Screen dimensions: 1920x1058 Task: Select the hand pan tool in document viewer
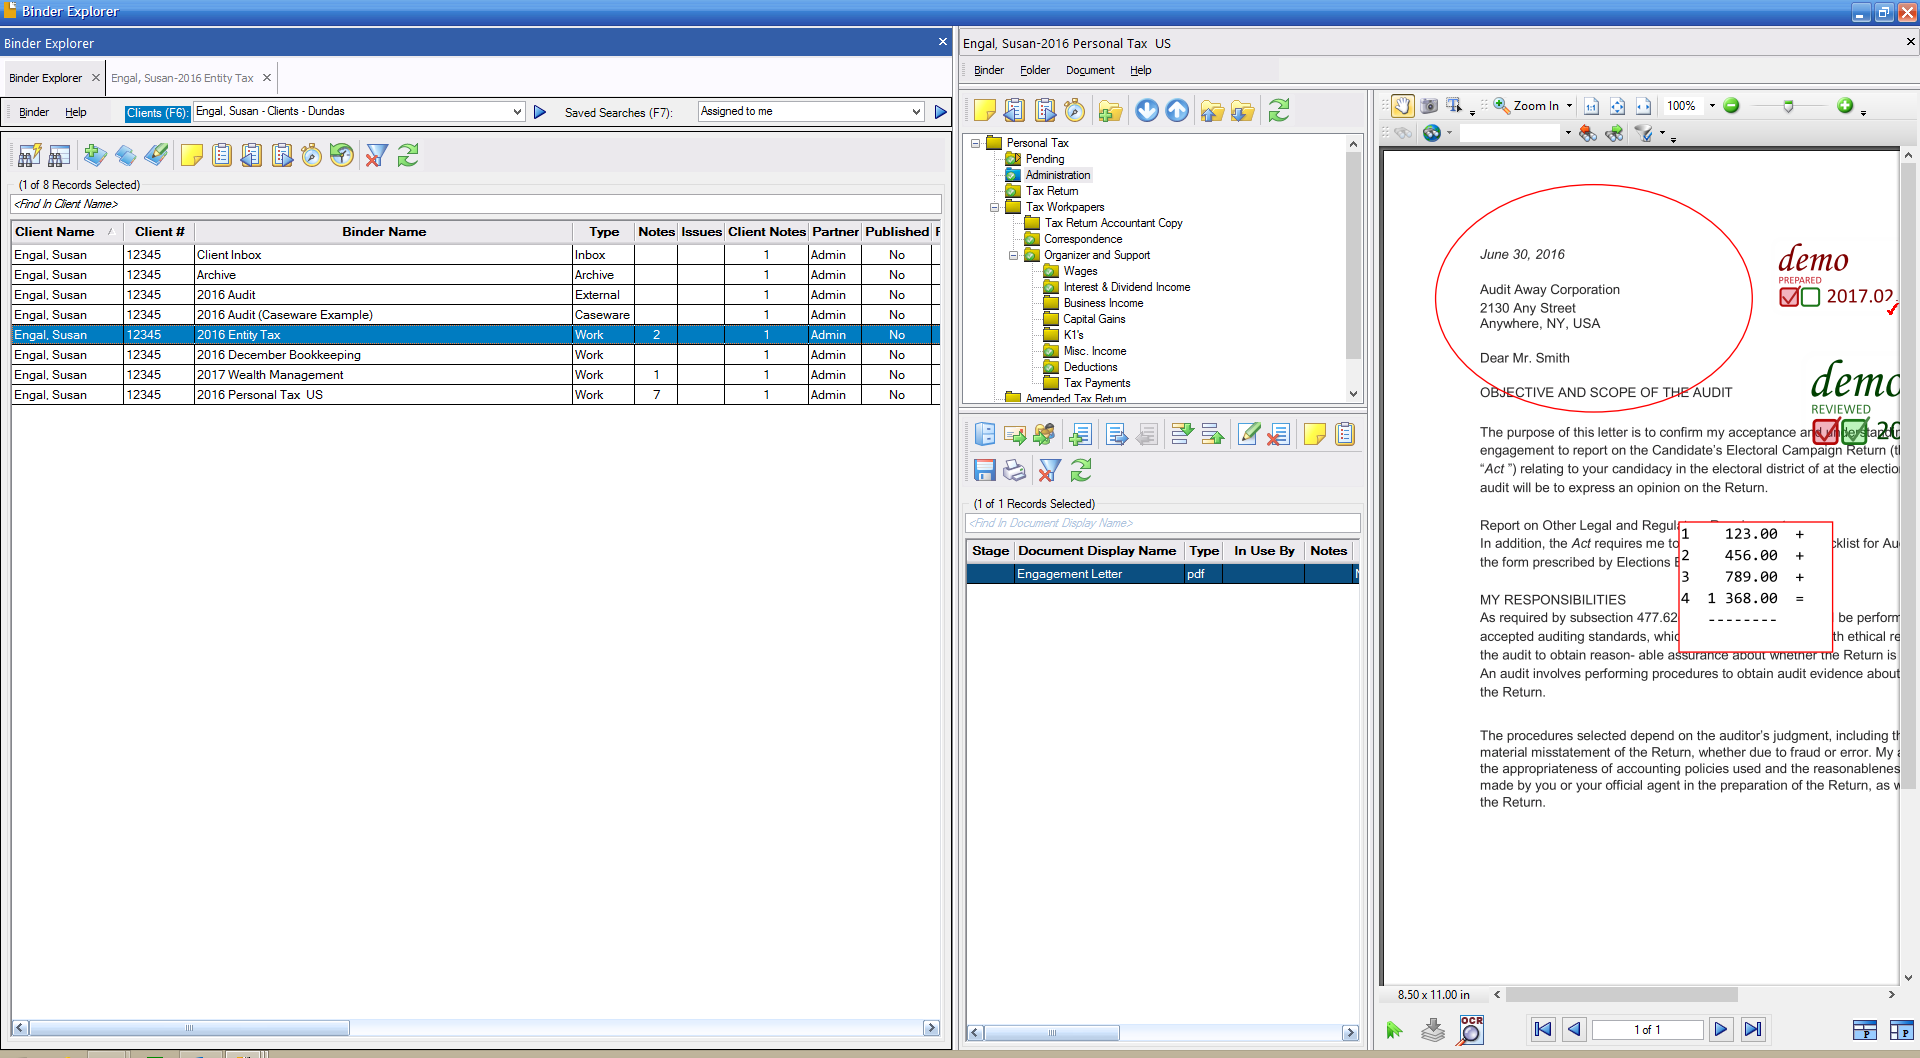tap(1403, 106)
